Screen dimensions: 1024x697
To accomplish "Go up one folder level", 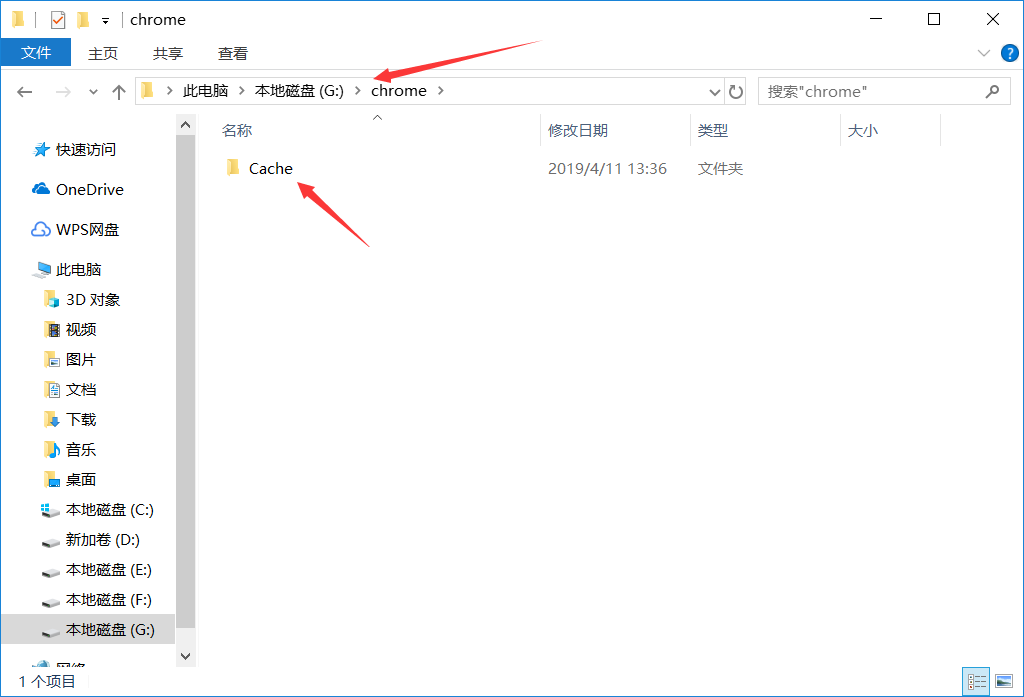I will 119,92.
